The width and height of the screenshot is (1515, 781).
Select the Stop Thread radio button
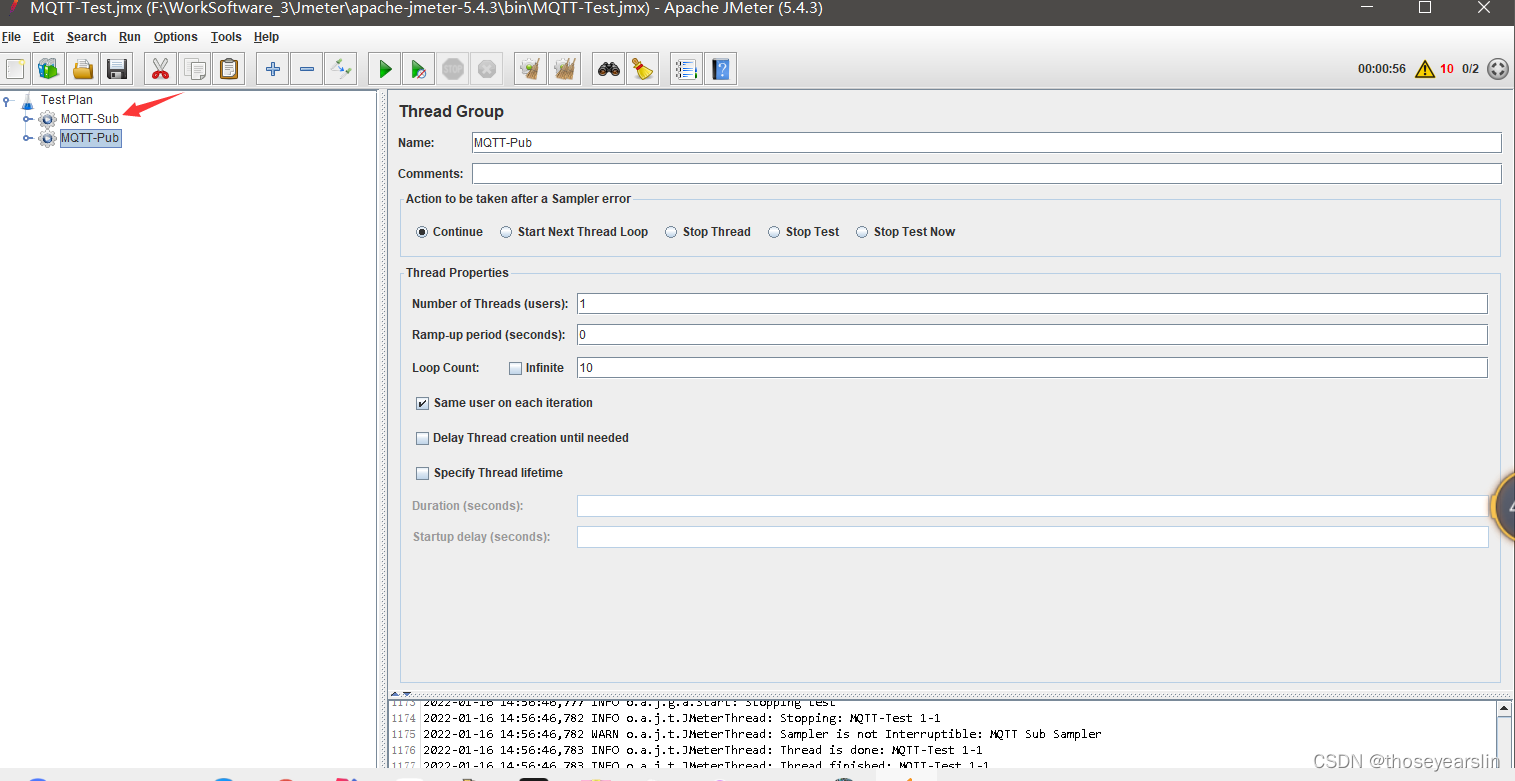pyautogui.click(x=672, y=232)
